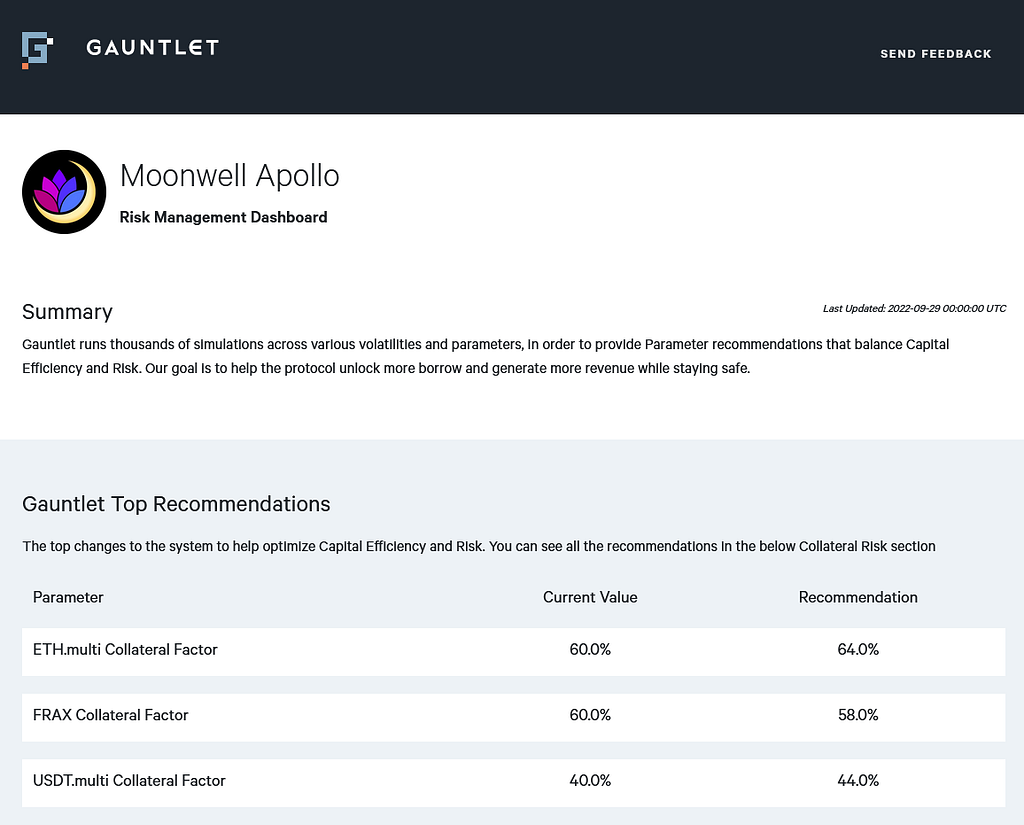Click the Risk Management Dashboard subtitle
The width and height of the screenshot is (1024, 825).
(223, 217)
